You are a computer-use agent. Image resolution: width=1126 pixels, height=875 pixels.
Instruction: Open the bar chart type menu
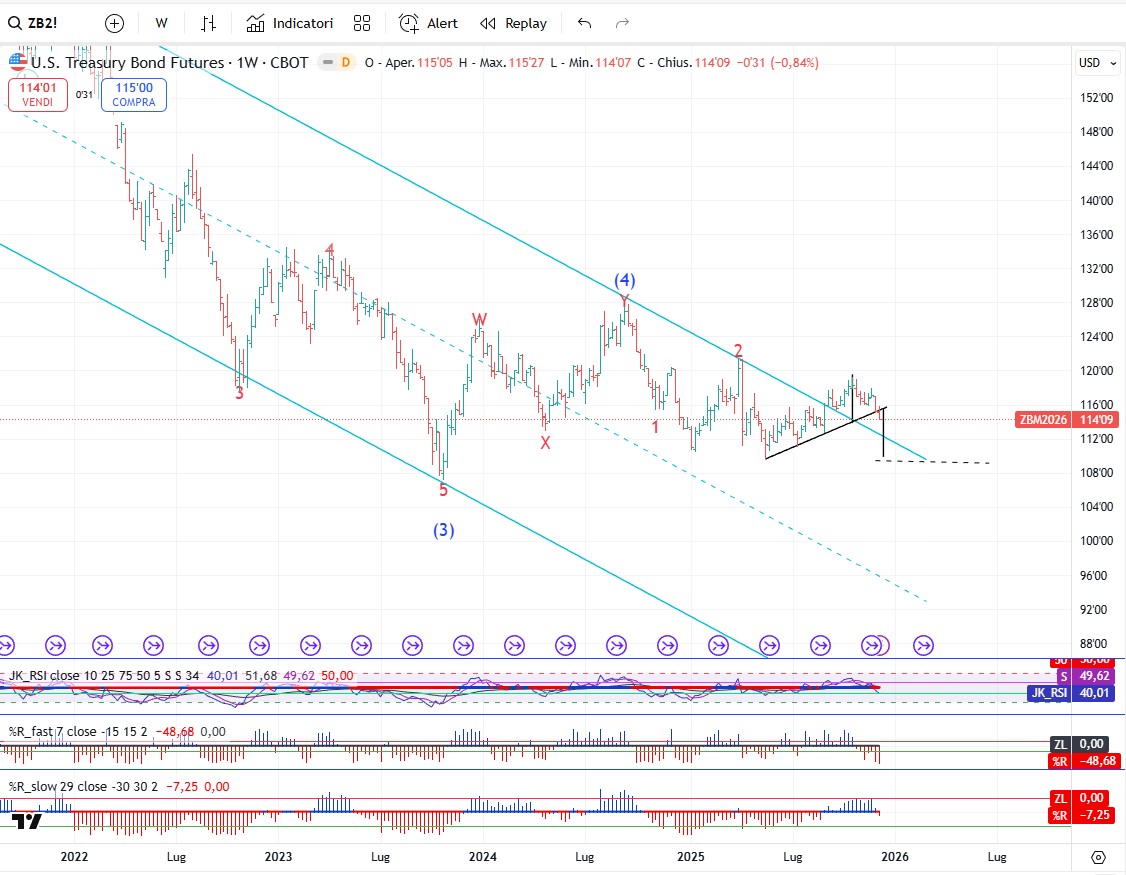pyautogui.click(x=208, y=24)
